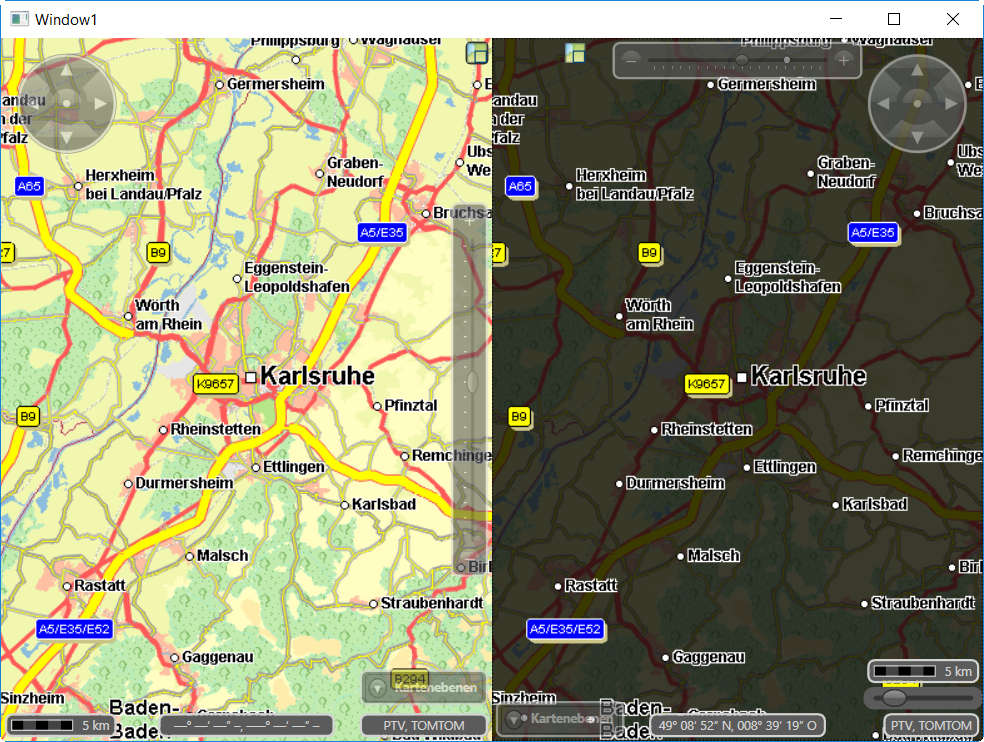Pan left map down with navigation pad arrow
The height and width of the screenshot is (742, 984).
[x=67, y=137]
